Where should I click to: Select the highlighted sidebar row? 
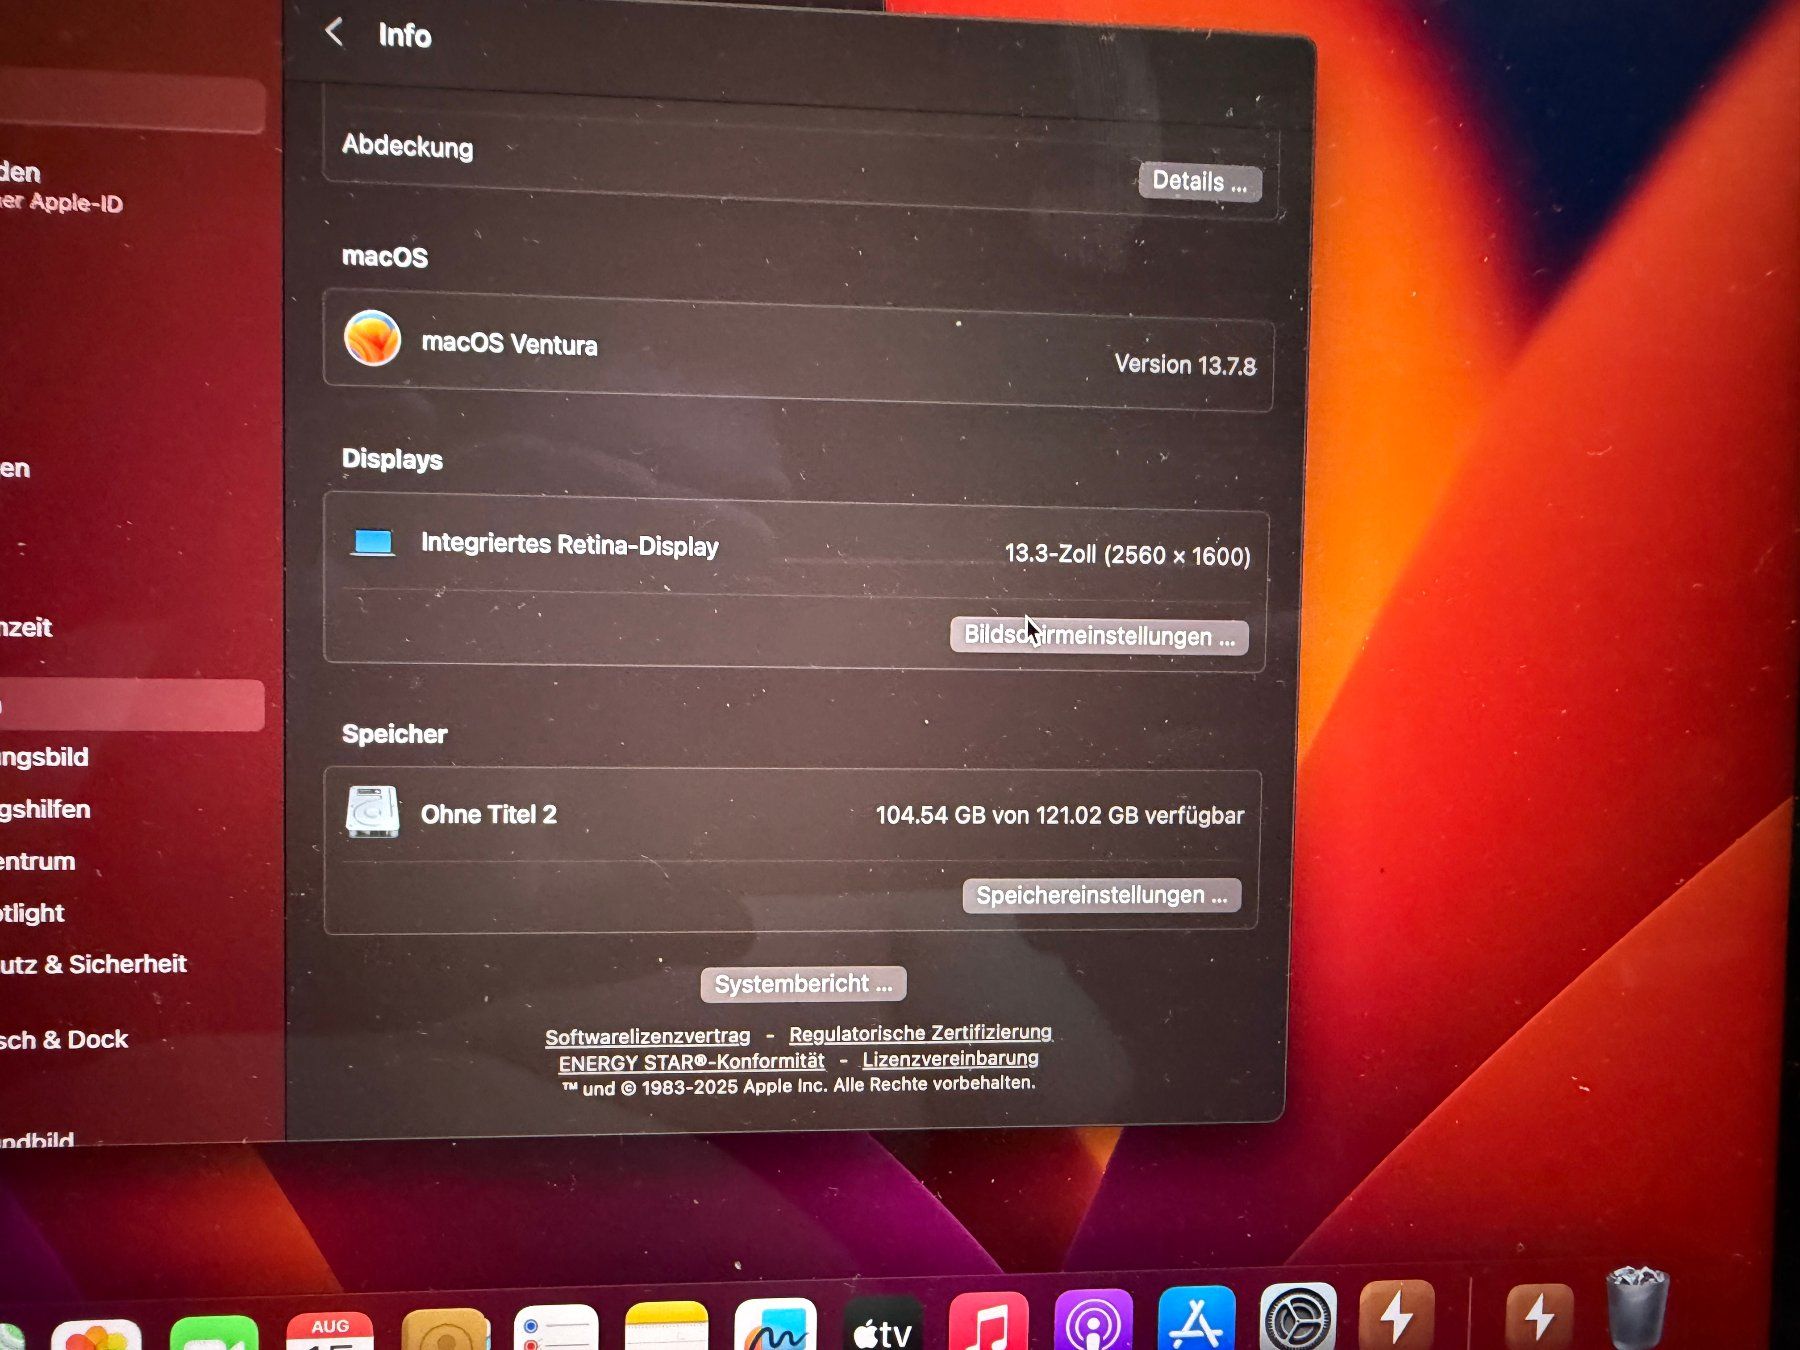coord(132,705)
